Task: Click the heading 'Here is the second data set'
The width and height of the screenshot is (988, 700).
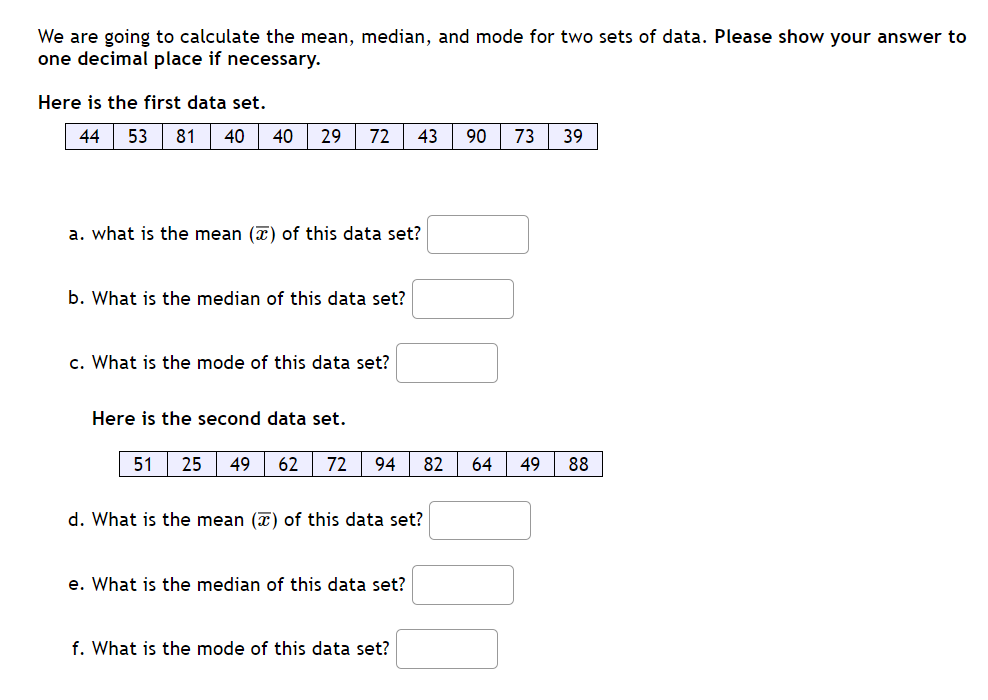Action: (219, 418)
